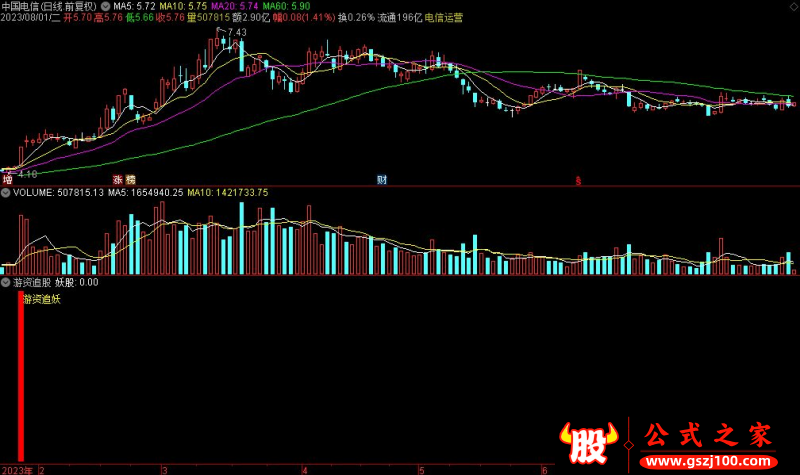This screenshot has height=475, width=800.
Task: Click volume panel MA5: 1654940.25 label
Action: pos(145,193)
